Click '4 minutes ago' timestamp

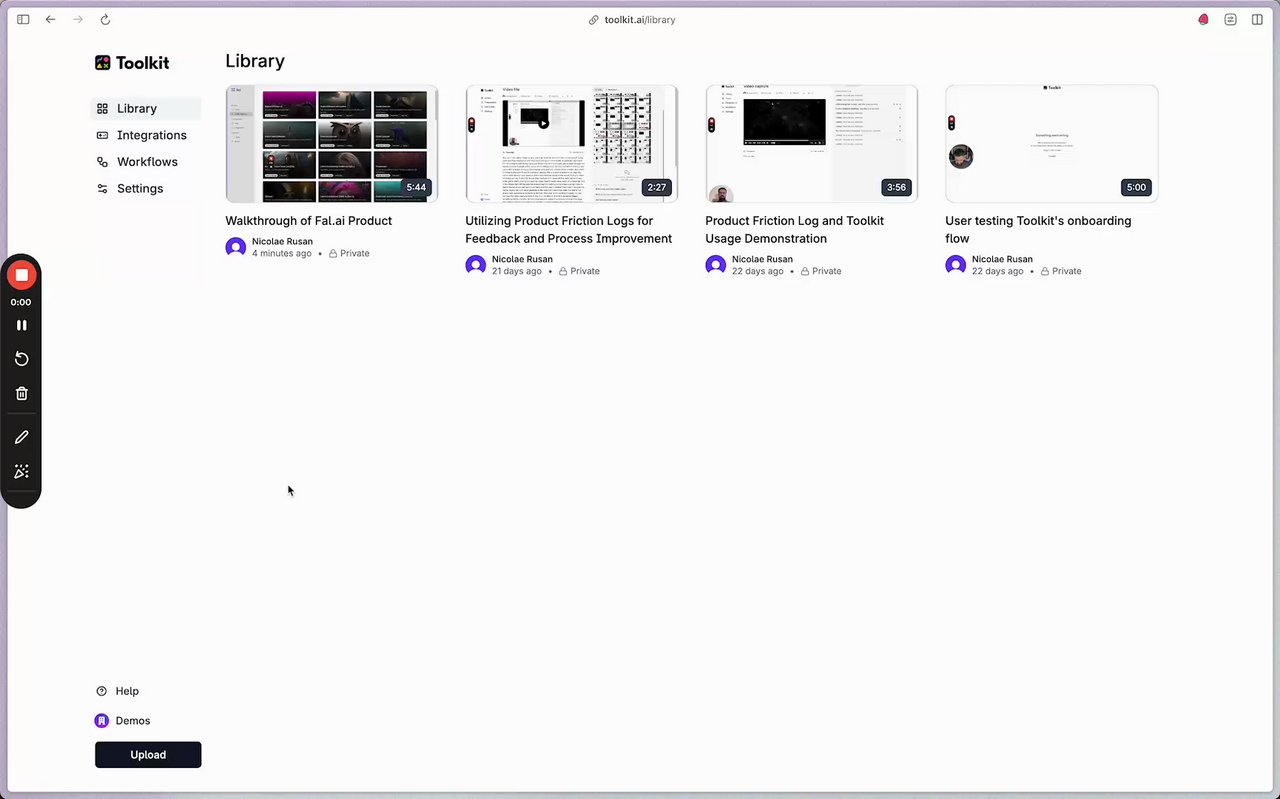tap(282, 254)
